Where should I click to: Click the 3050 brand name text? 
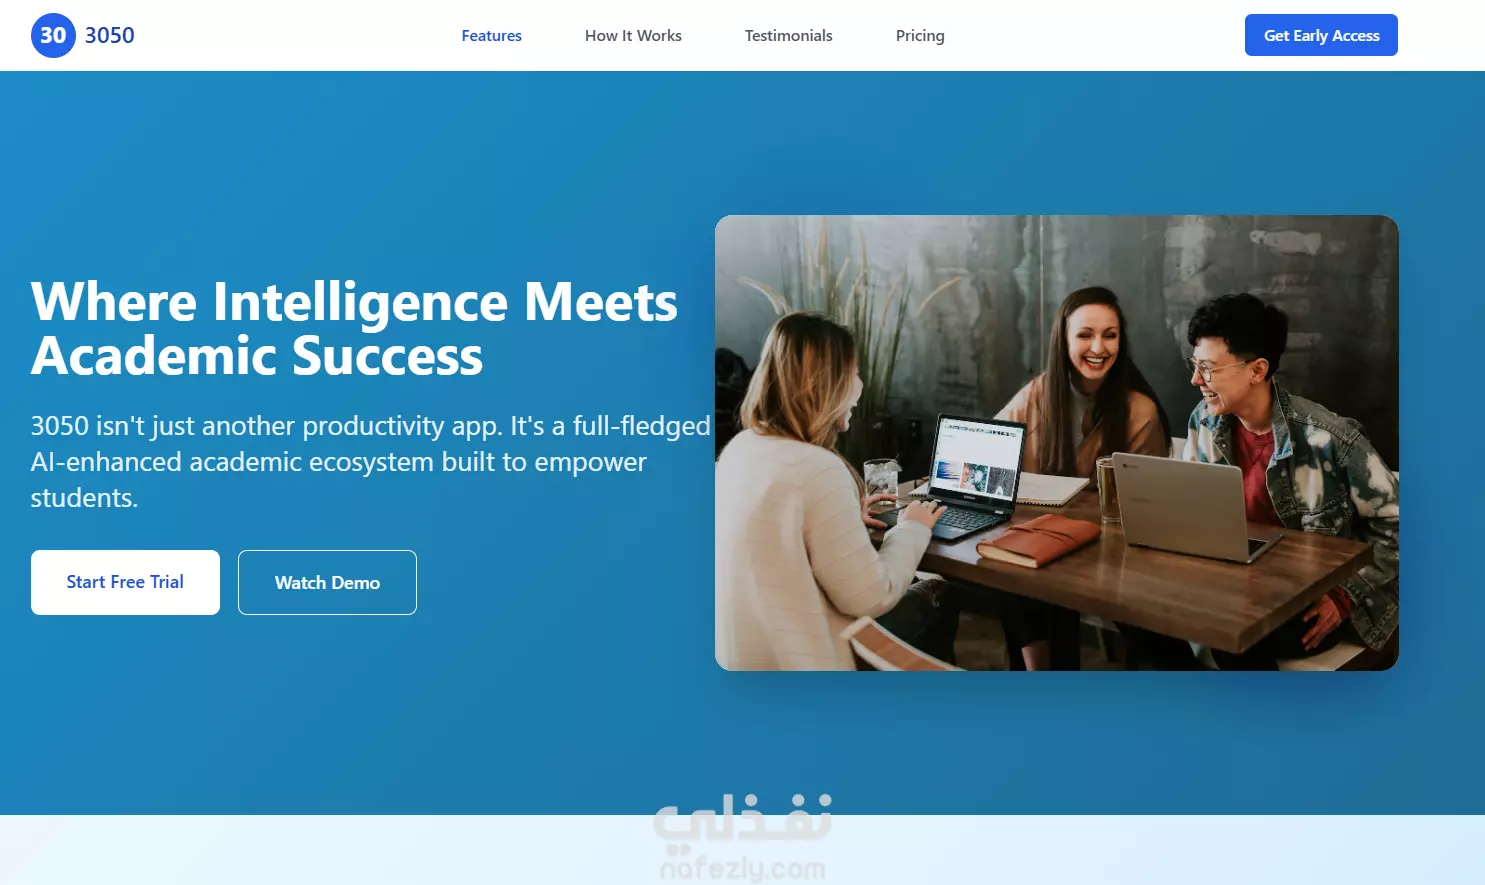point(109,35)
